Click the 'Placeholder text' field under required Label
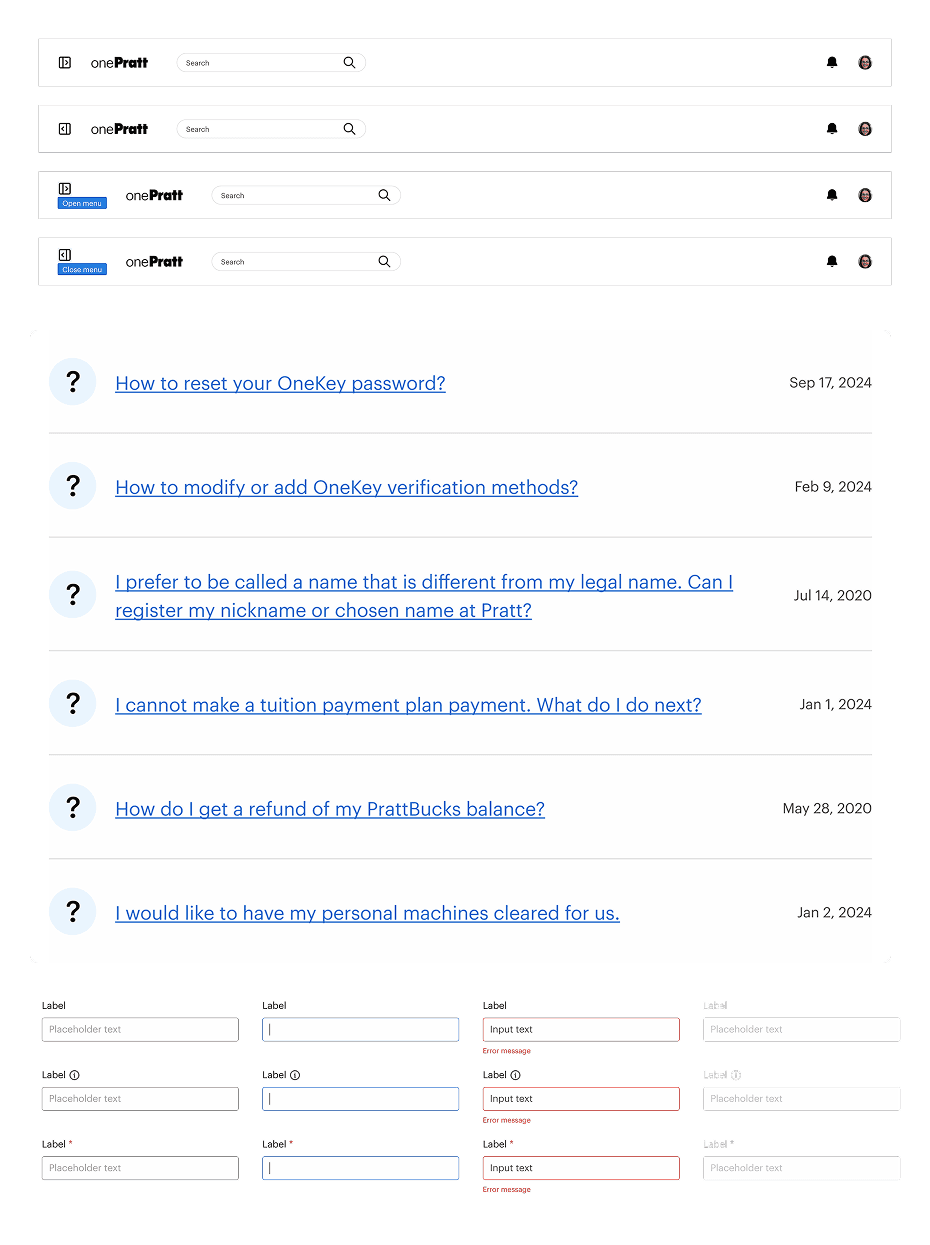930x1245 pixels. [x=140, y=1167]
